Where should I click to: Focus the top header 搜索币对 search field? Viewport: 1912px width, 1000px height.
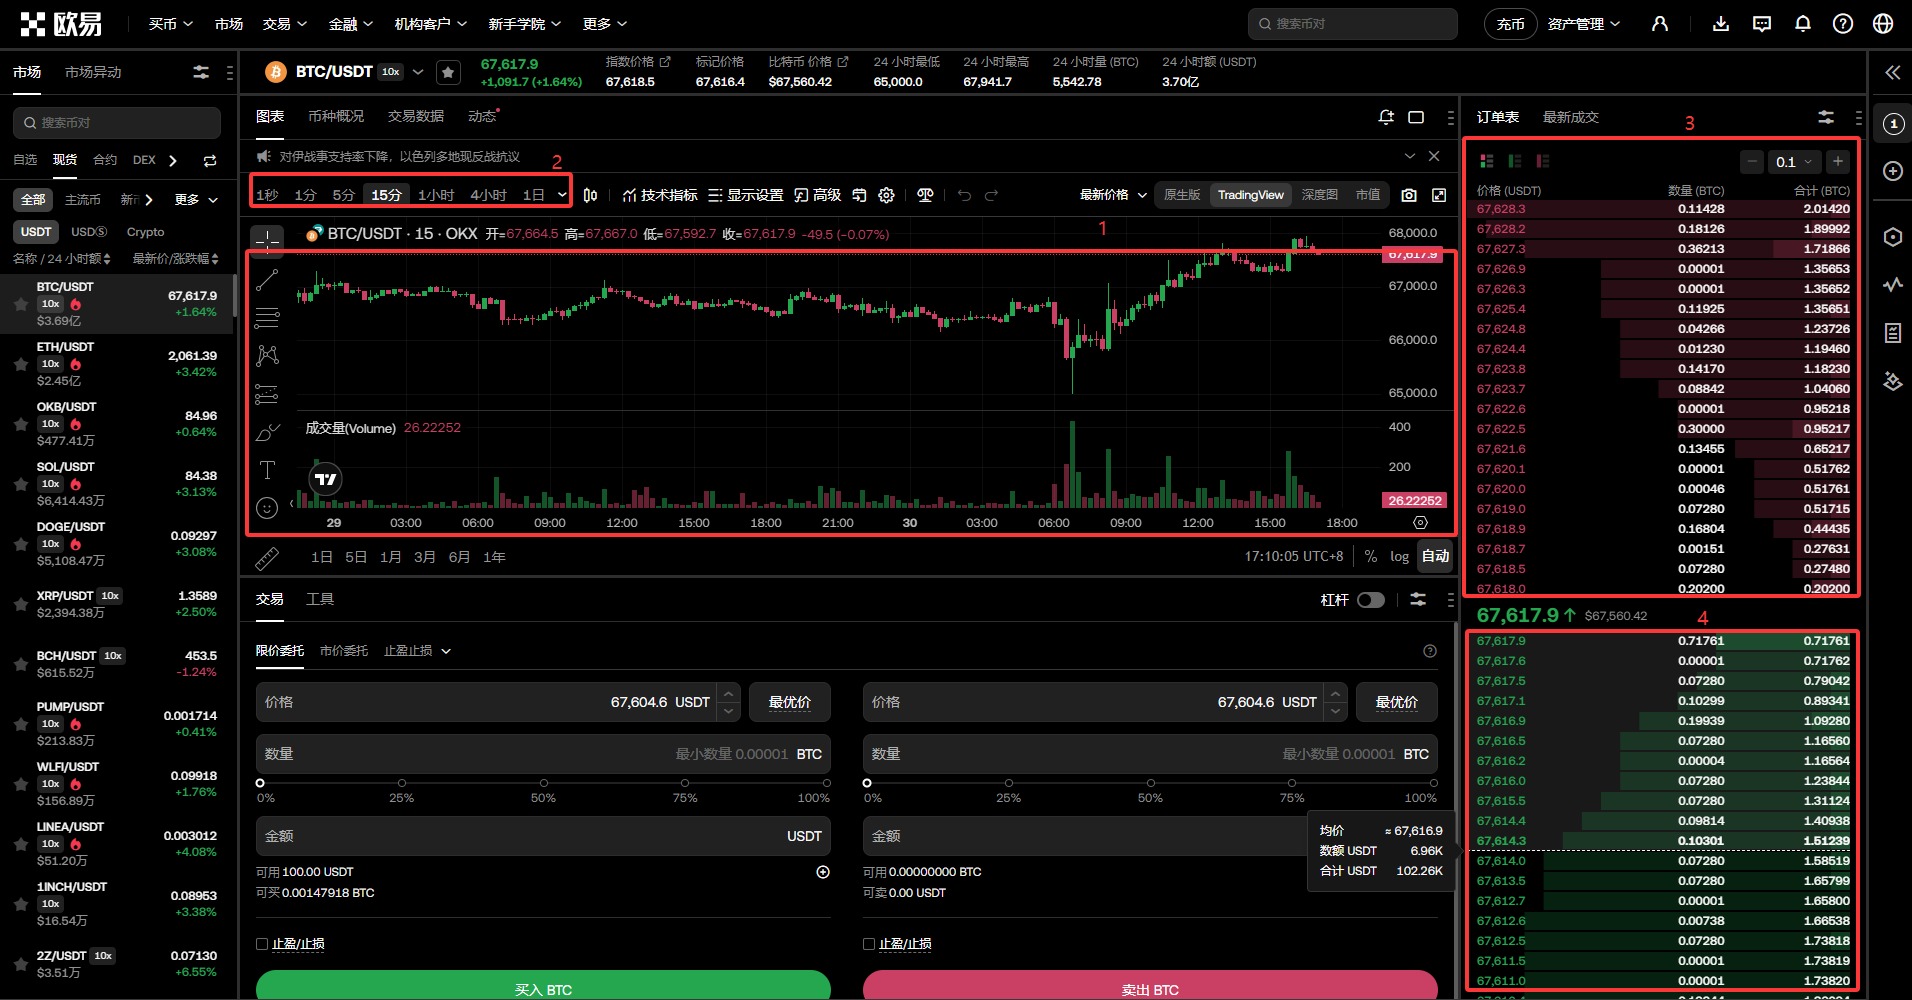[x=1353, y=24]
